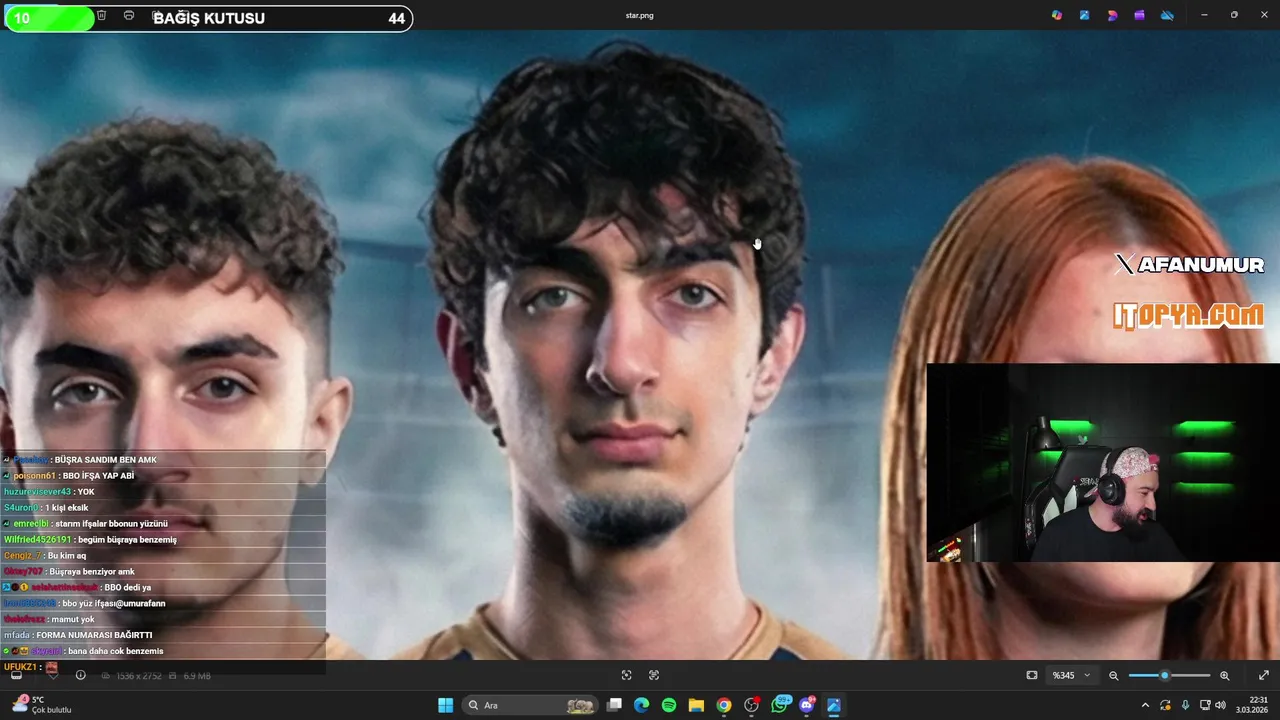Switch to the Photos app taskbar icon
Screen dimensions: 1280x720
click(833, 705)
